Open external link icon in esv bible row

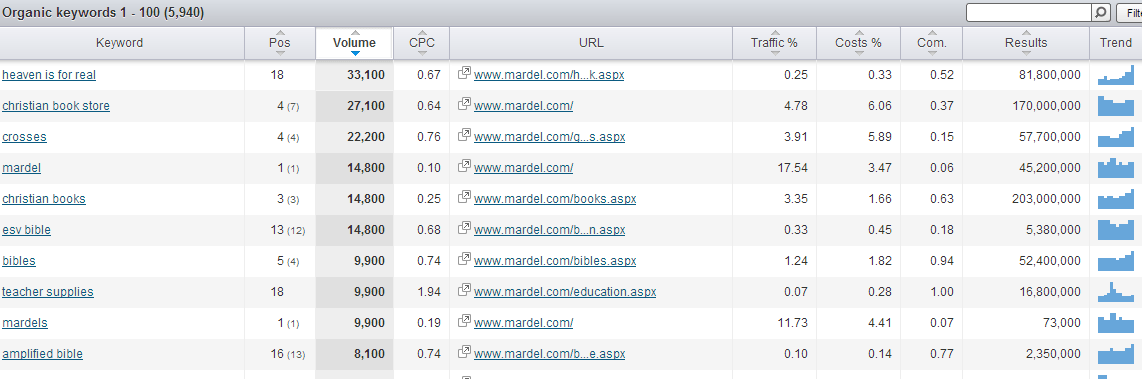(463, 229)
